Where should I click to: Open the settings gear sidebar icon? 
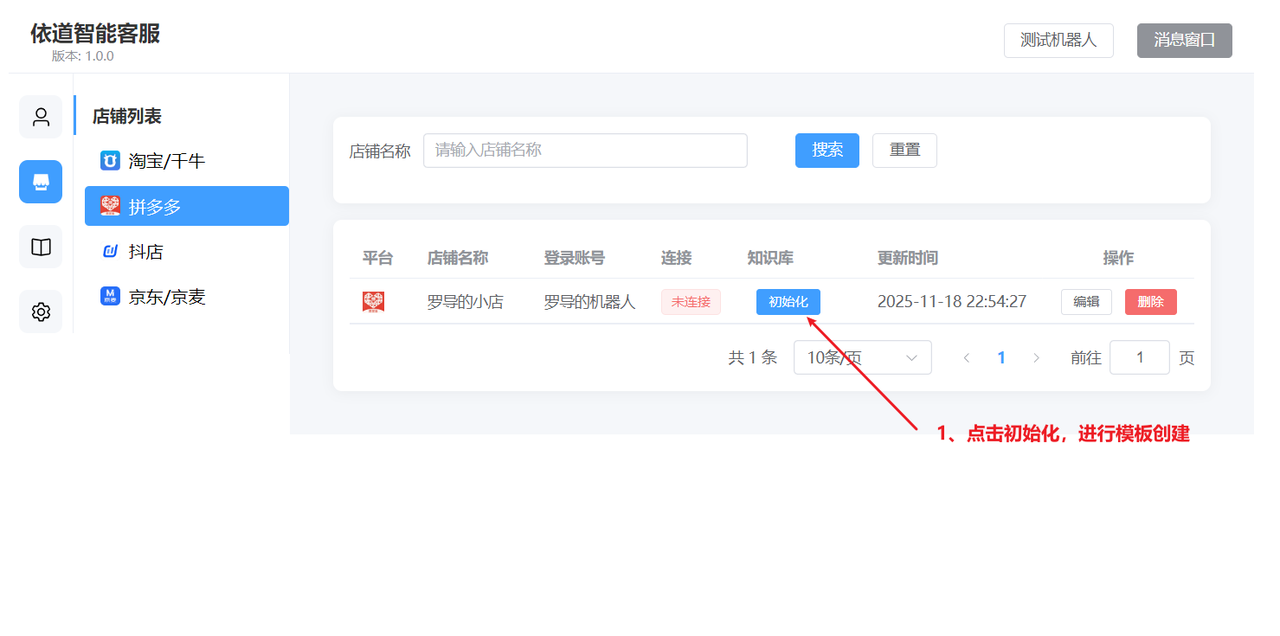click(41, 312)
